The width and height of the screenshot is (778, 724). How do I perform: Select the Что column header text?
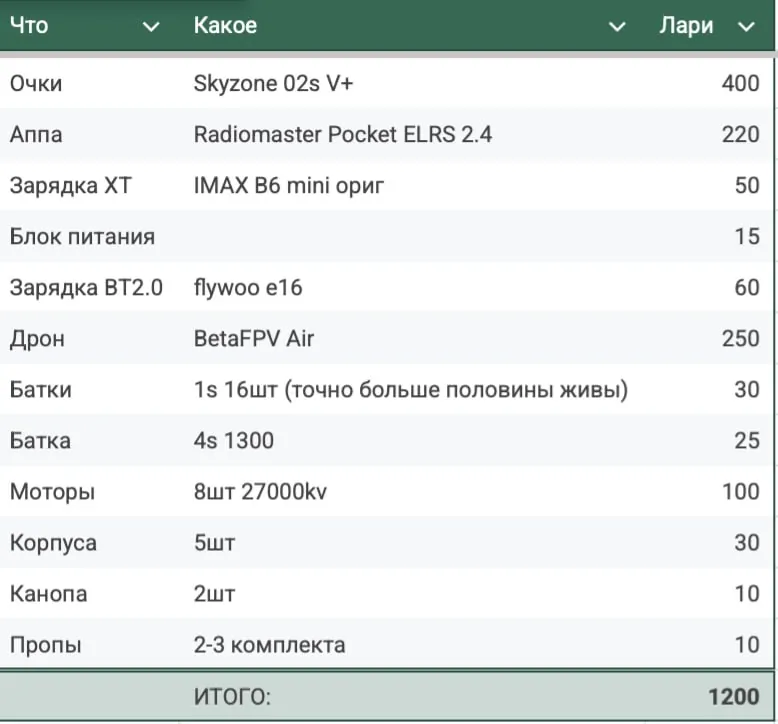click(x=29, y=25)
